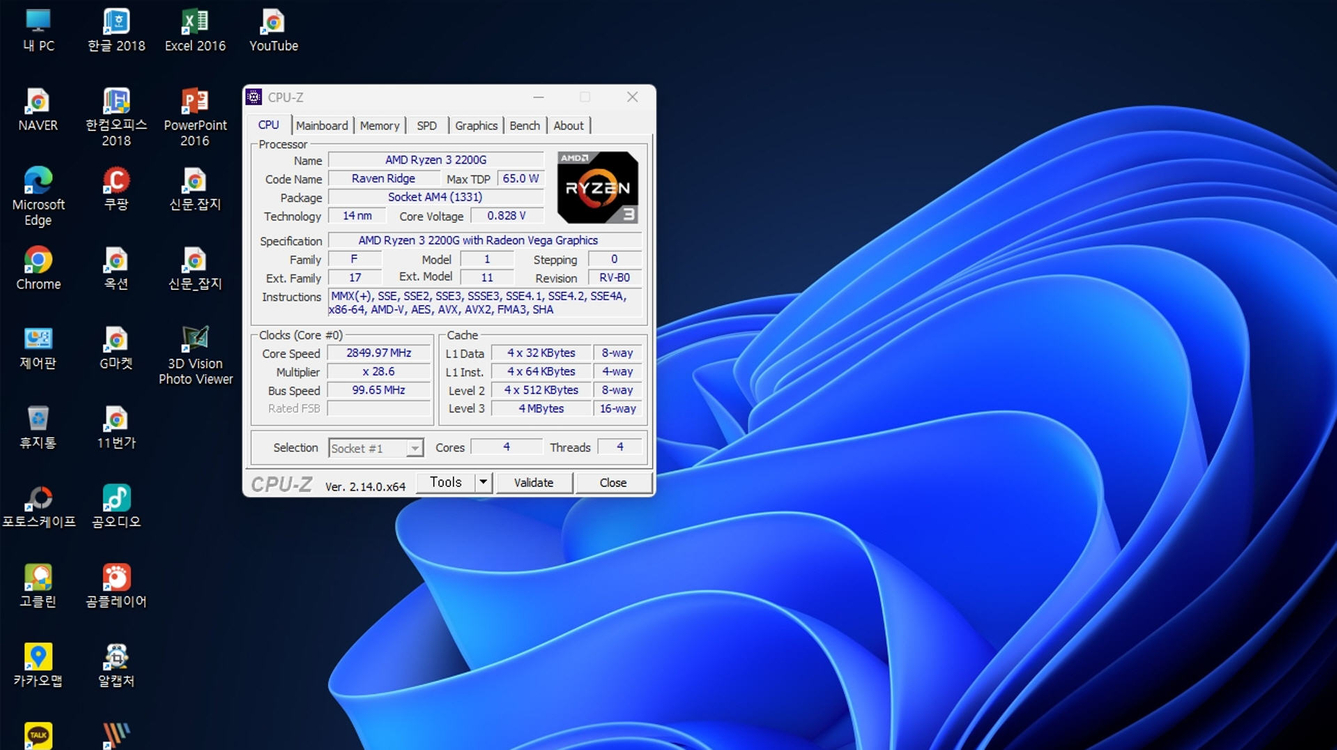Select the CPU tab in CPU-Z
1337x750 pixels.
click(269, 125)
